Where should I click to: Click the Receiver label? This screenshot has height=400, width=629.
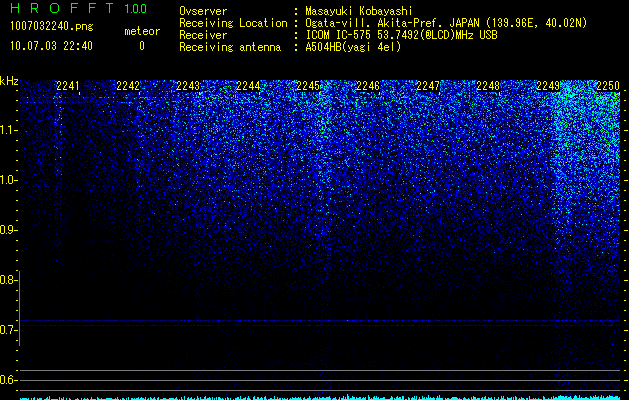click(x=203, y=35)
